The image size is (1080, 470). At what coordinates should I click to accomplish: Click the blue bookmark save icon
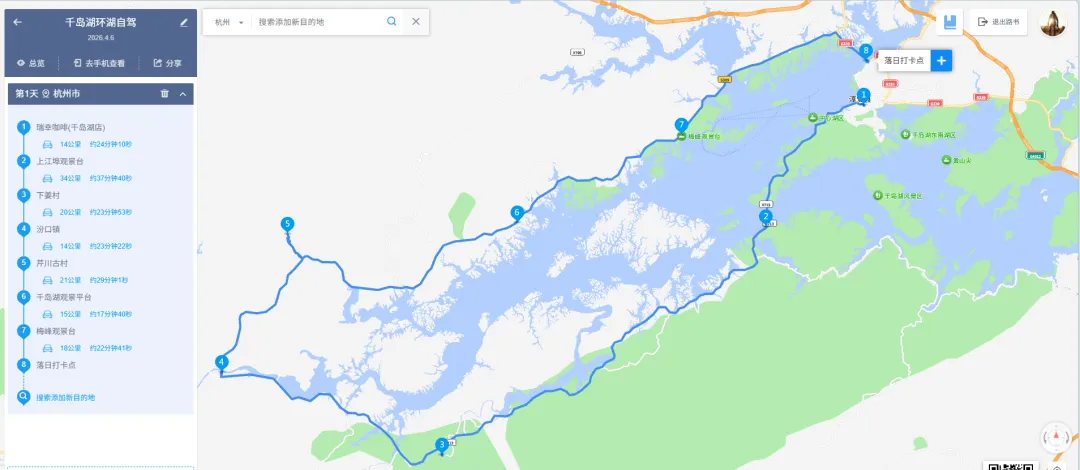[950, 22]
